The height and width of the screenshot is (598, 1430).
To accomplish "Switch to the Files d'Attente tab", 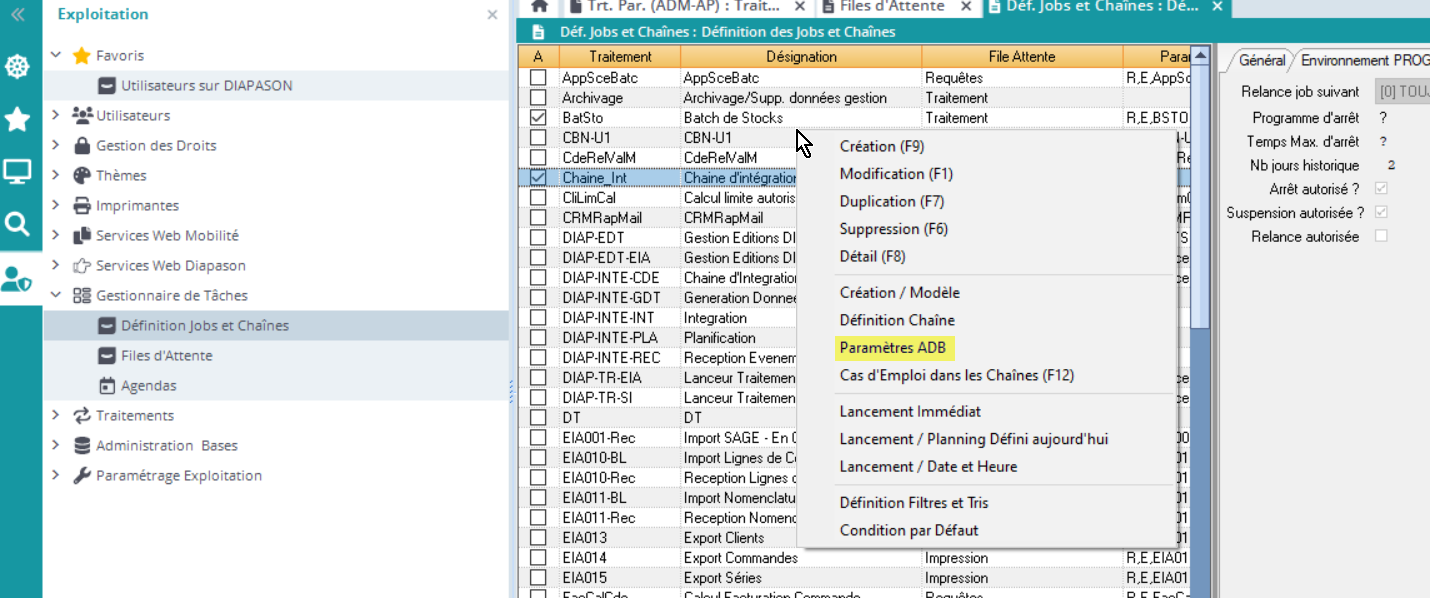I will coord(892,7).
